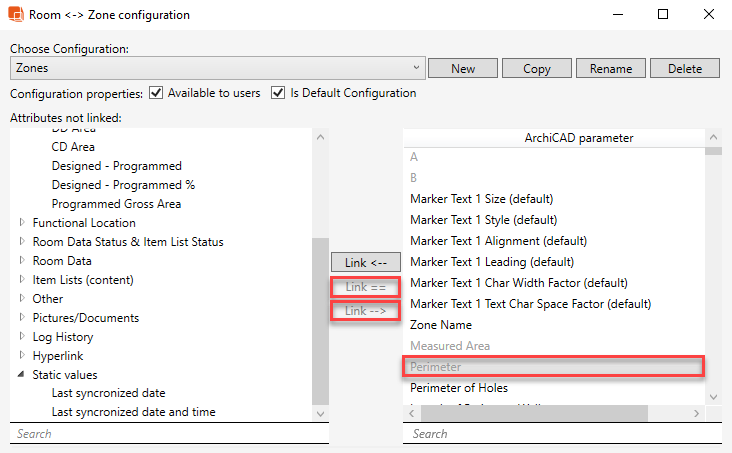Collapse the Static values tree node
This screenshot has width=732, height=453.
22,375
